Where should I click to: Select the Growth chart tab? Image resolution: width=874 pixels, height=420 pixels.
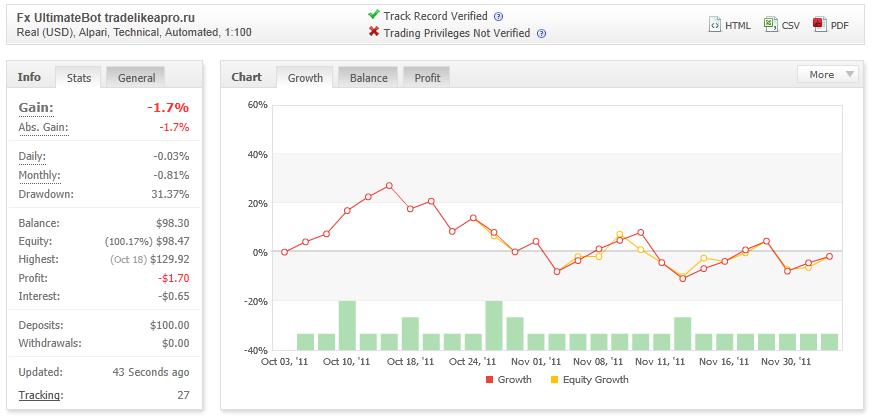305,78
